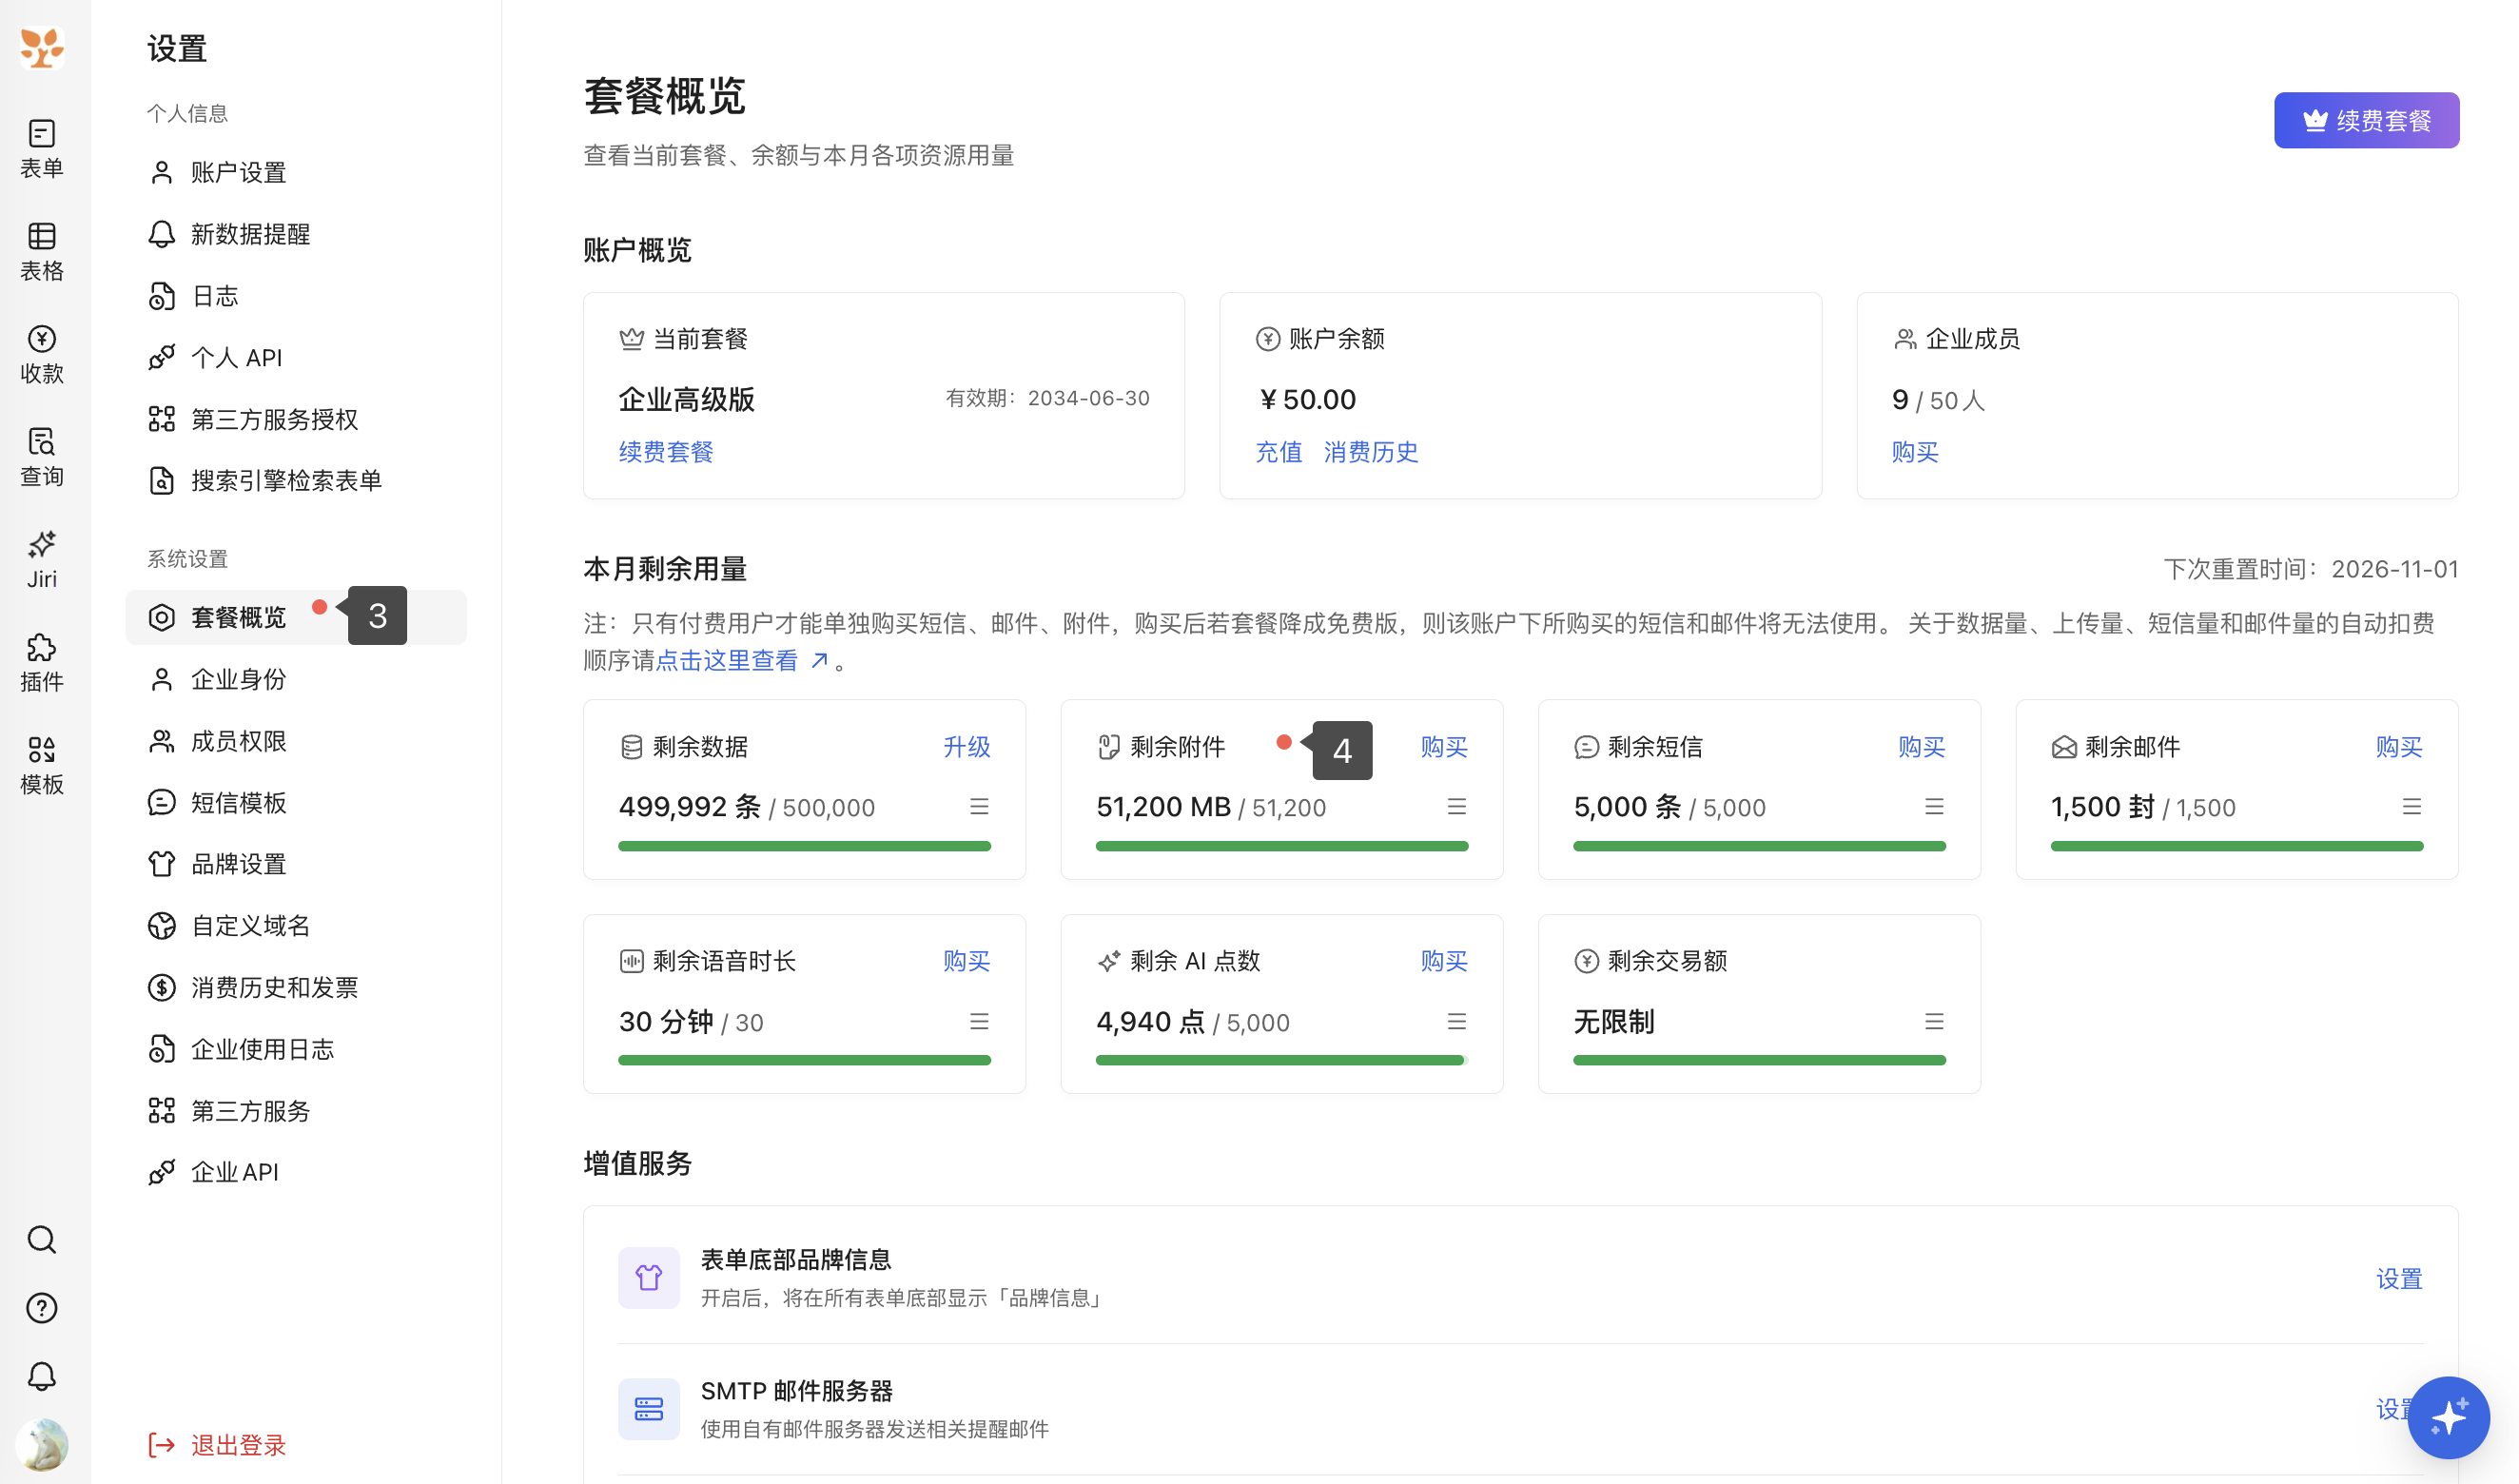Launch Jiri AI assistant from left rail
This screenshot has height=1484, width=2519.
tap(42, 560)
